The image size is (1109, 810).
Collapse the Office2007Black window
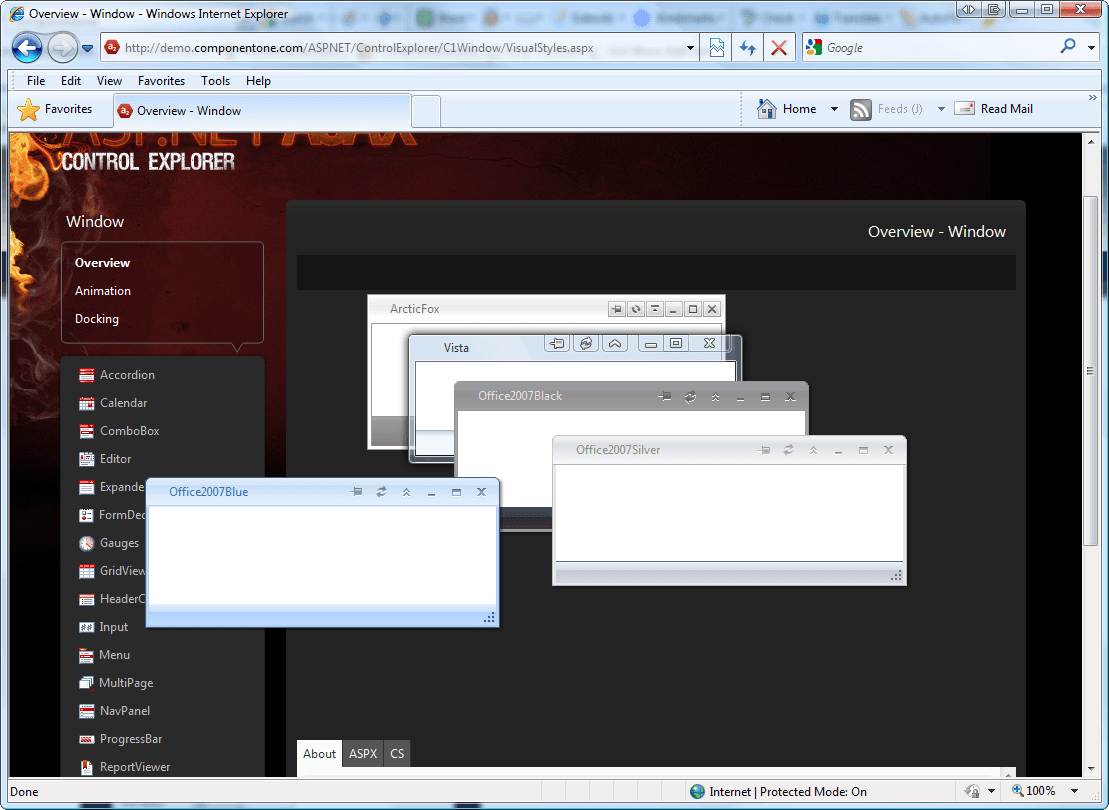[715, 397]
